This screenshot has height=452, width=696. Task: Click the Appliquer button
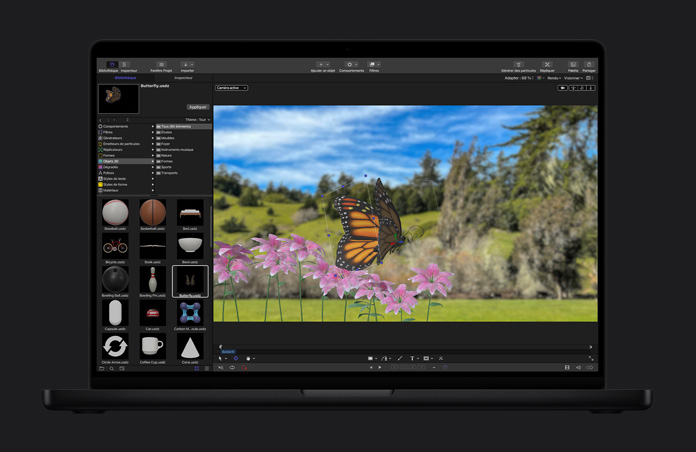tap(198, 107)
